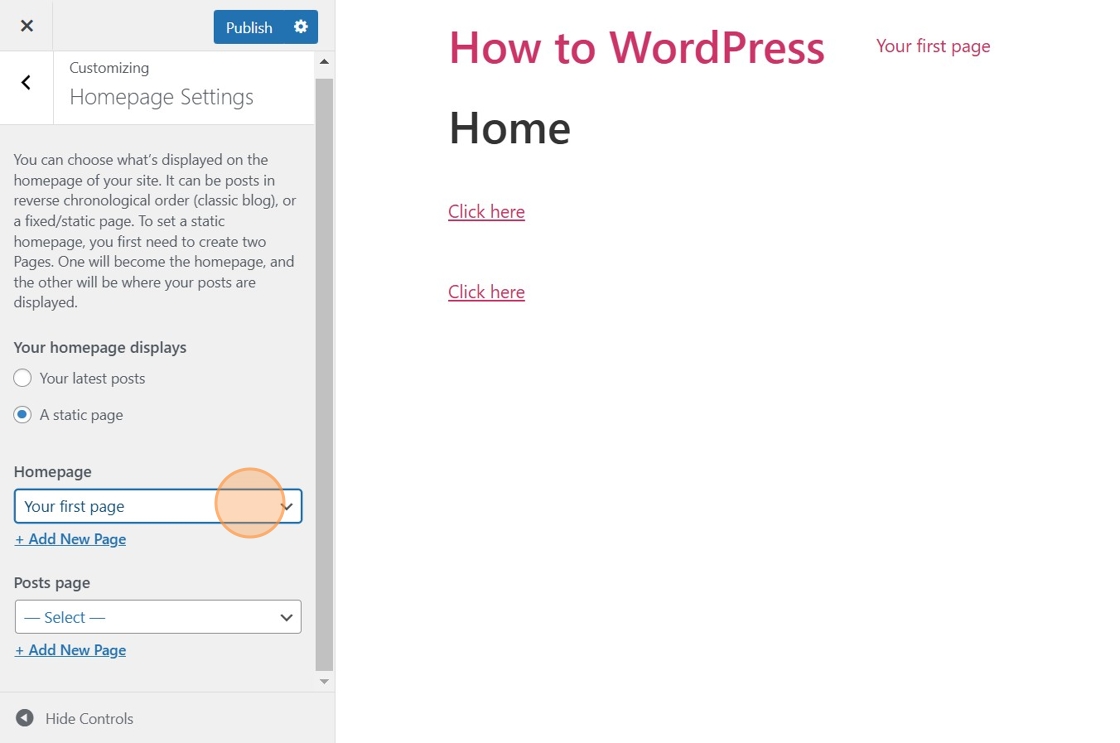The image size is (1120, 743).
Task: Select the 'Your latest posts' radio button
Action: click(x=23, y=378)
